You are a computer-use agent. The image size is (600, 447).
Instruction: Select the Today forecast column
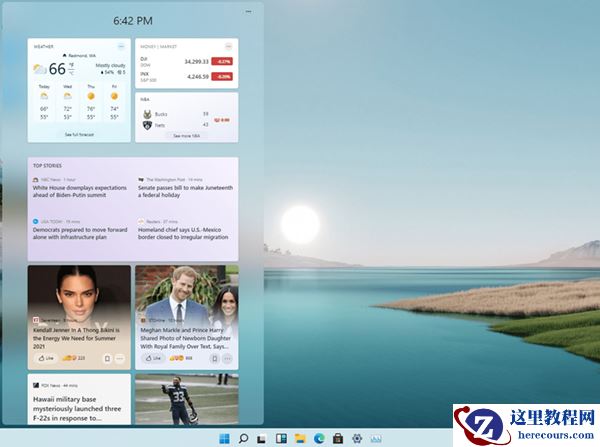[44, 102]
